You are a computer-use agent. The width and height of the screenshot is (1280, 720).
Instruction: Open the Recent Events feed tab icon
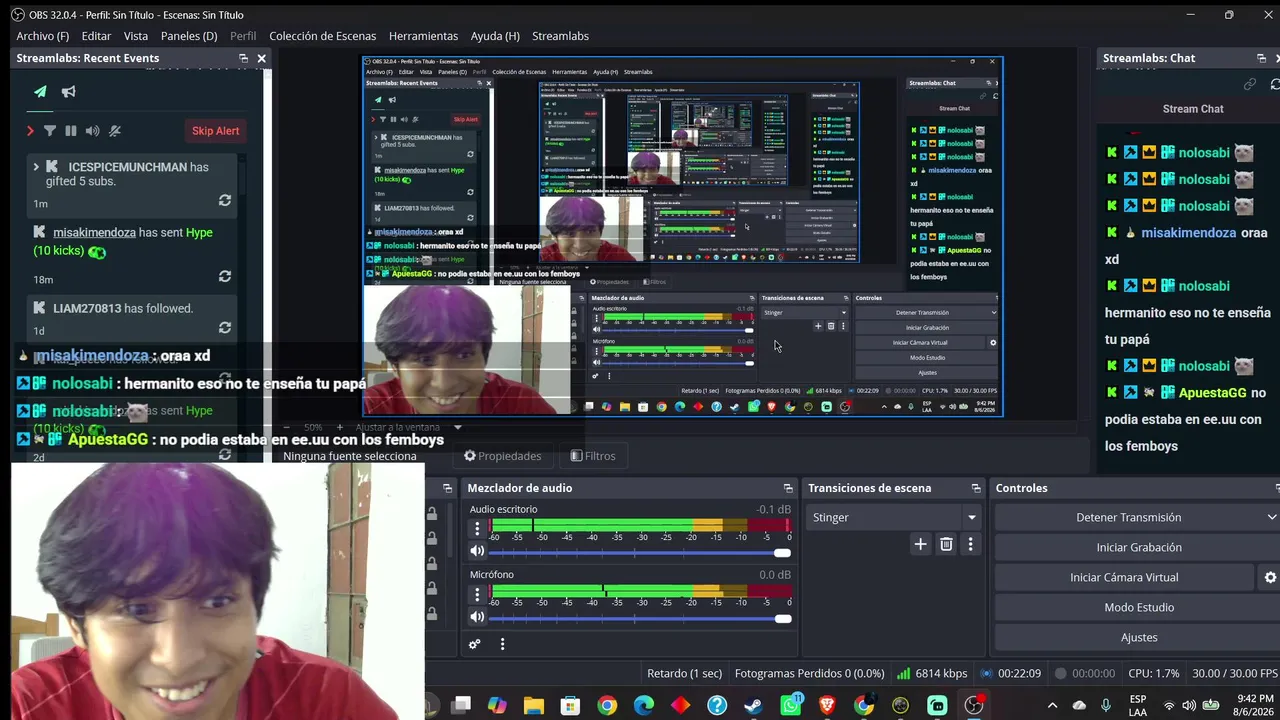[x=40, y=92]
